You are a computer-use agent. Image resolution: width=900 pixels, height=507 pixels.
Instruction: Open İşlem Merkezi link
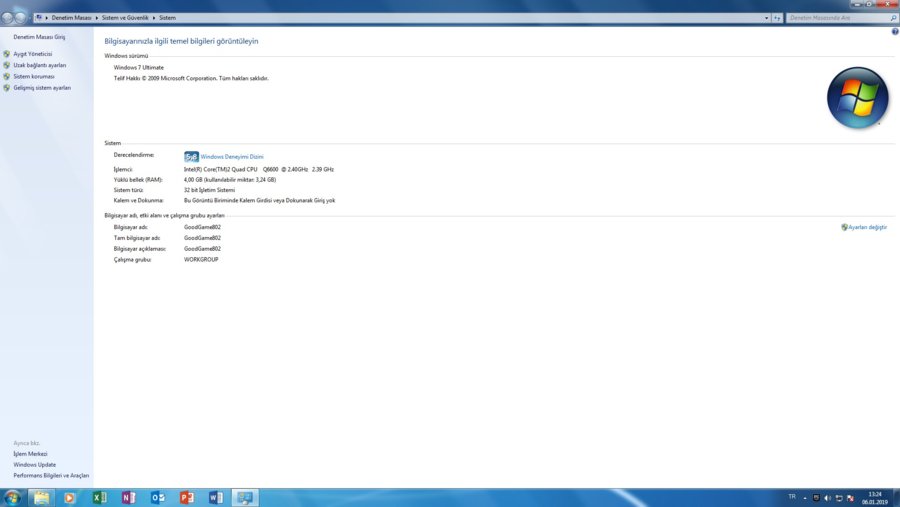click(x=30, y=454)
